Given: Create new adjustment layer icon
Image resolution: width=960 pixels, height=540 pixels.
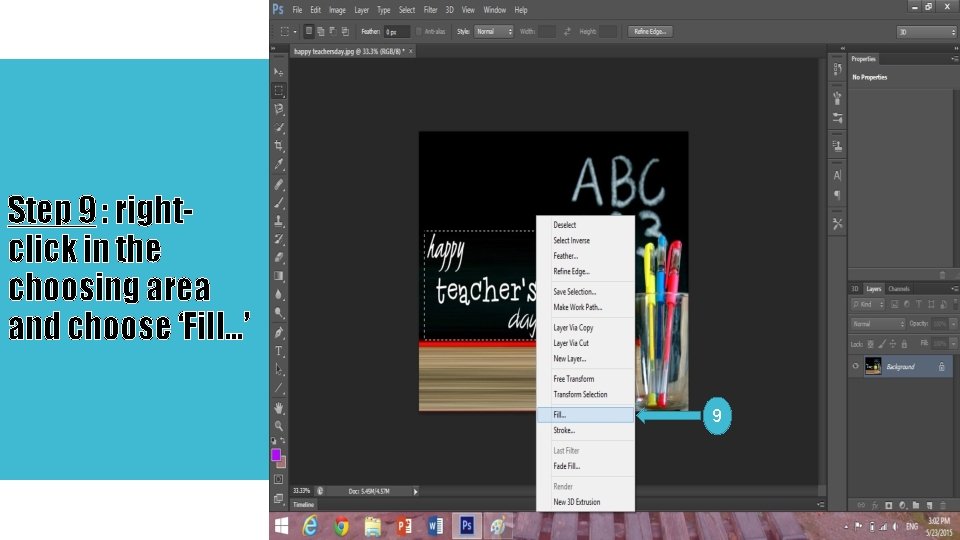Looking at the screenshot, I should tap(902, 505).
